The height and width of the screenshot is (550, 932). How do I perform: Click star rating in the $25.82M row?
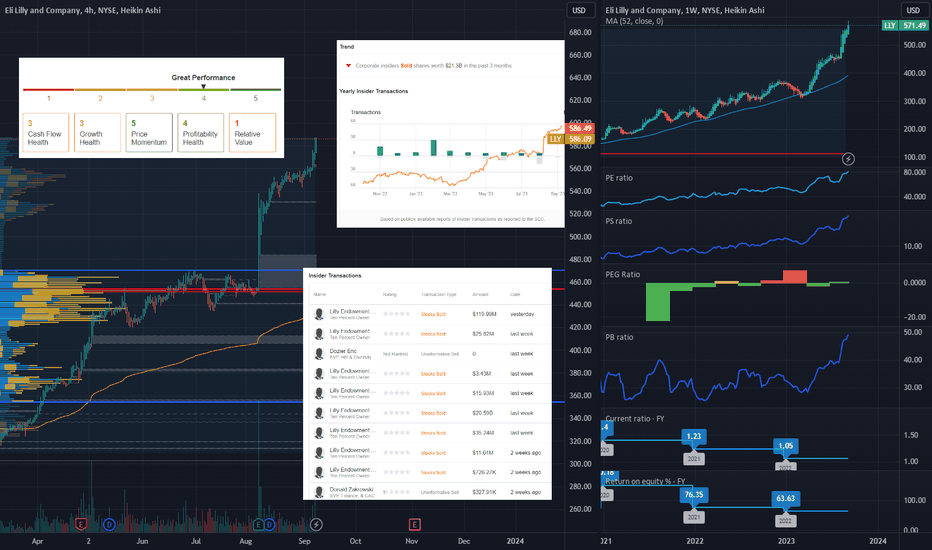(x=396, y=334)
